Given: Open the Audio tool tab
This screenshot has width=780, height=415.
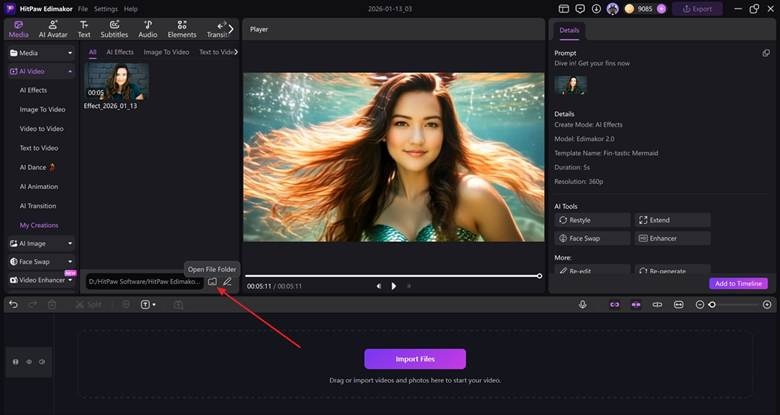Looking at the screenshot, I should 148,29.
